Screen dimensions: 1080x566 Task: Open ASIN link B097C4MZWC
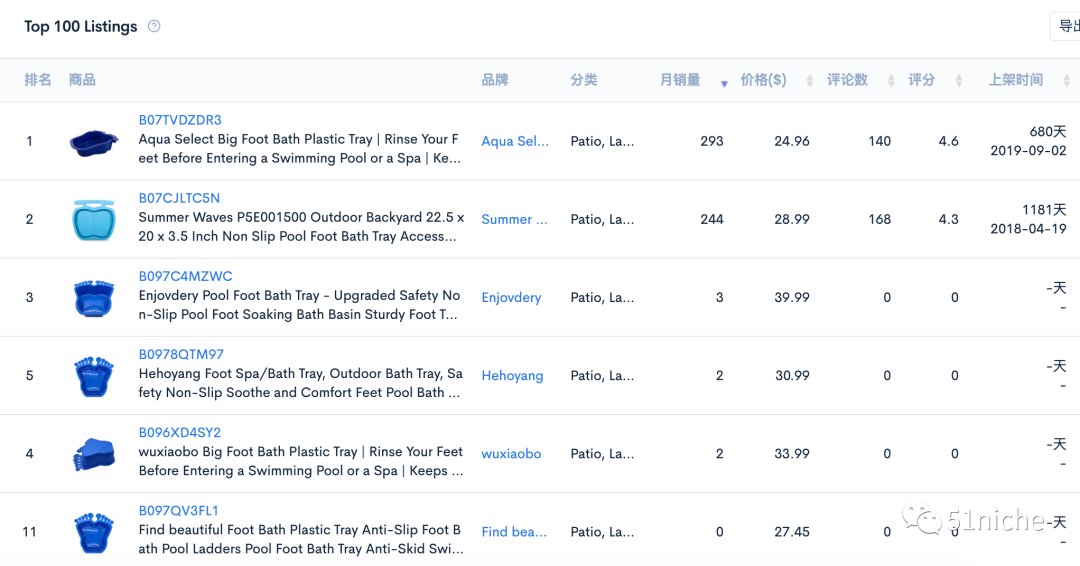(x=185, y=276)
